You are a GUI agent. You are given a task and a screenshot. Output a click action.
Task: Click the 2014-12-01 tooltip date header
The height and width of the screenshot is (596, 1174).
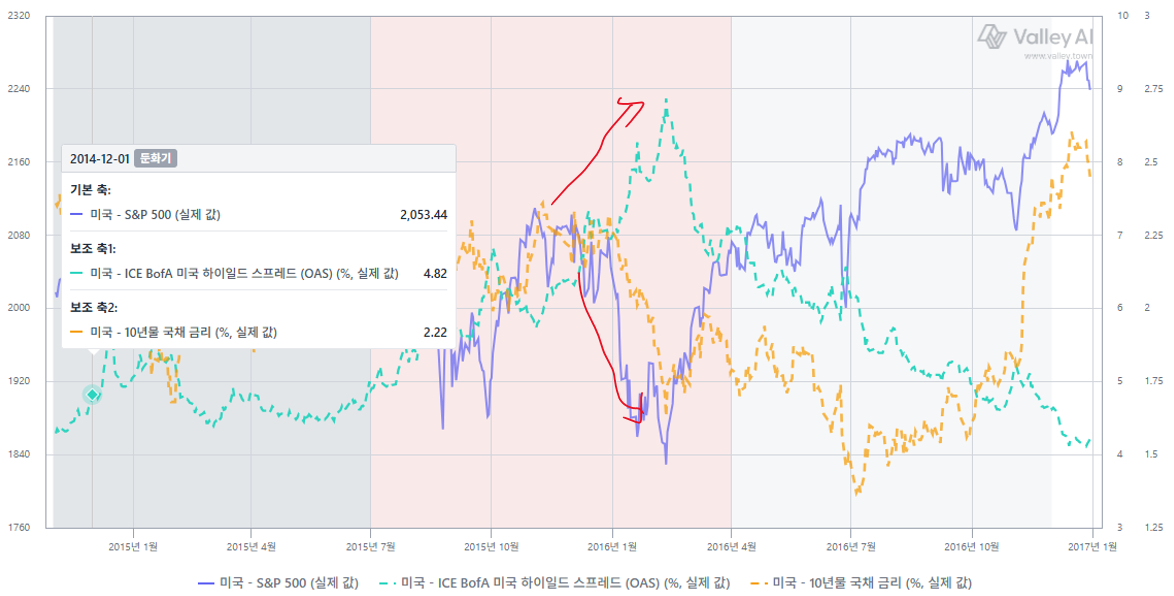[x=100, y=159]
